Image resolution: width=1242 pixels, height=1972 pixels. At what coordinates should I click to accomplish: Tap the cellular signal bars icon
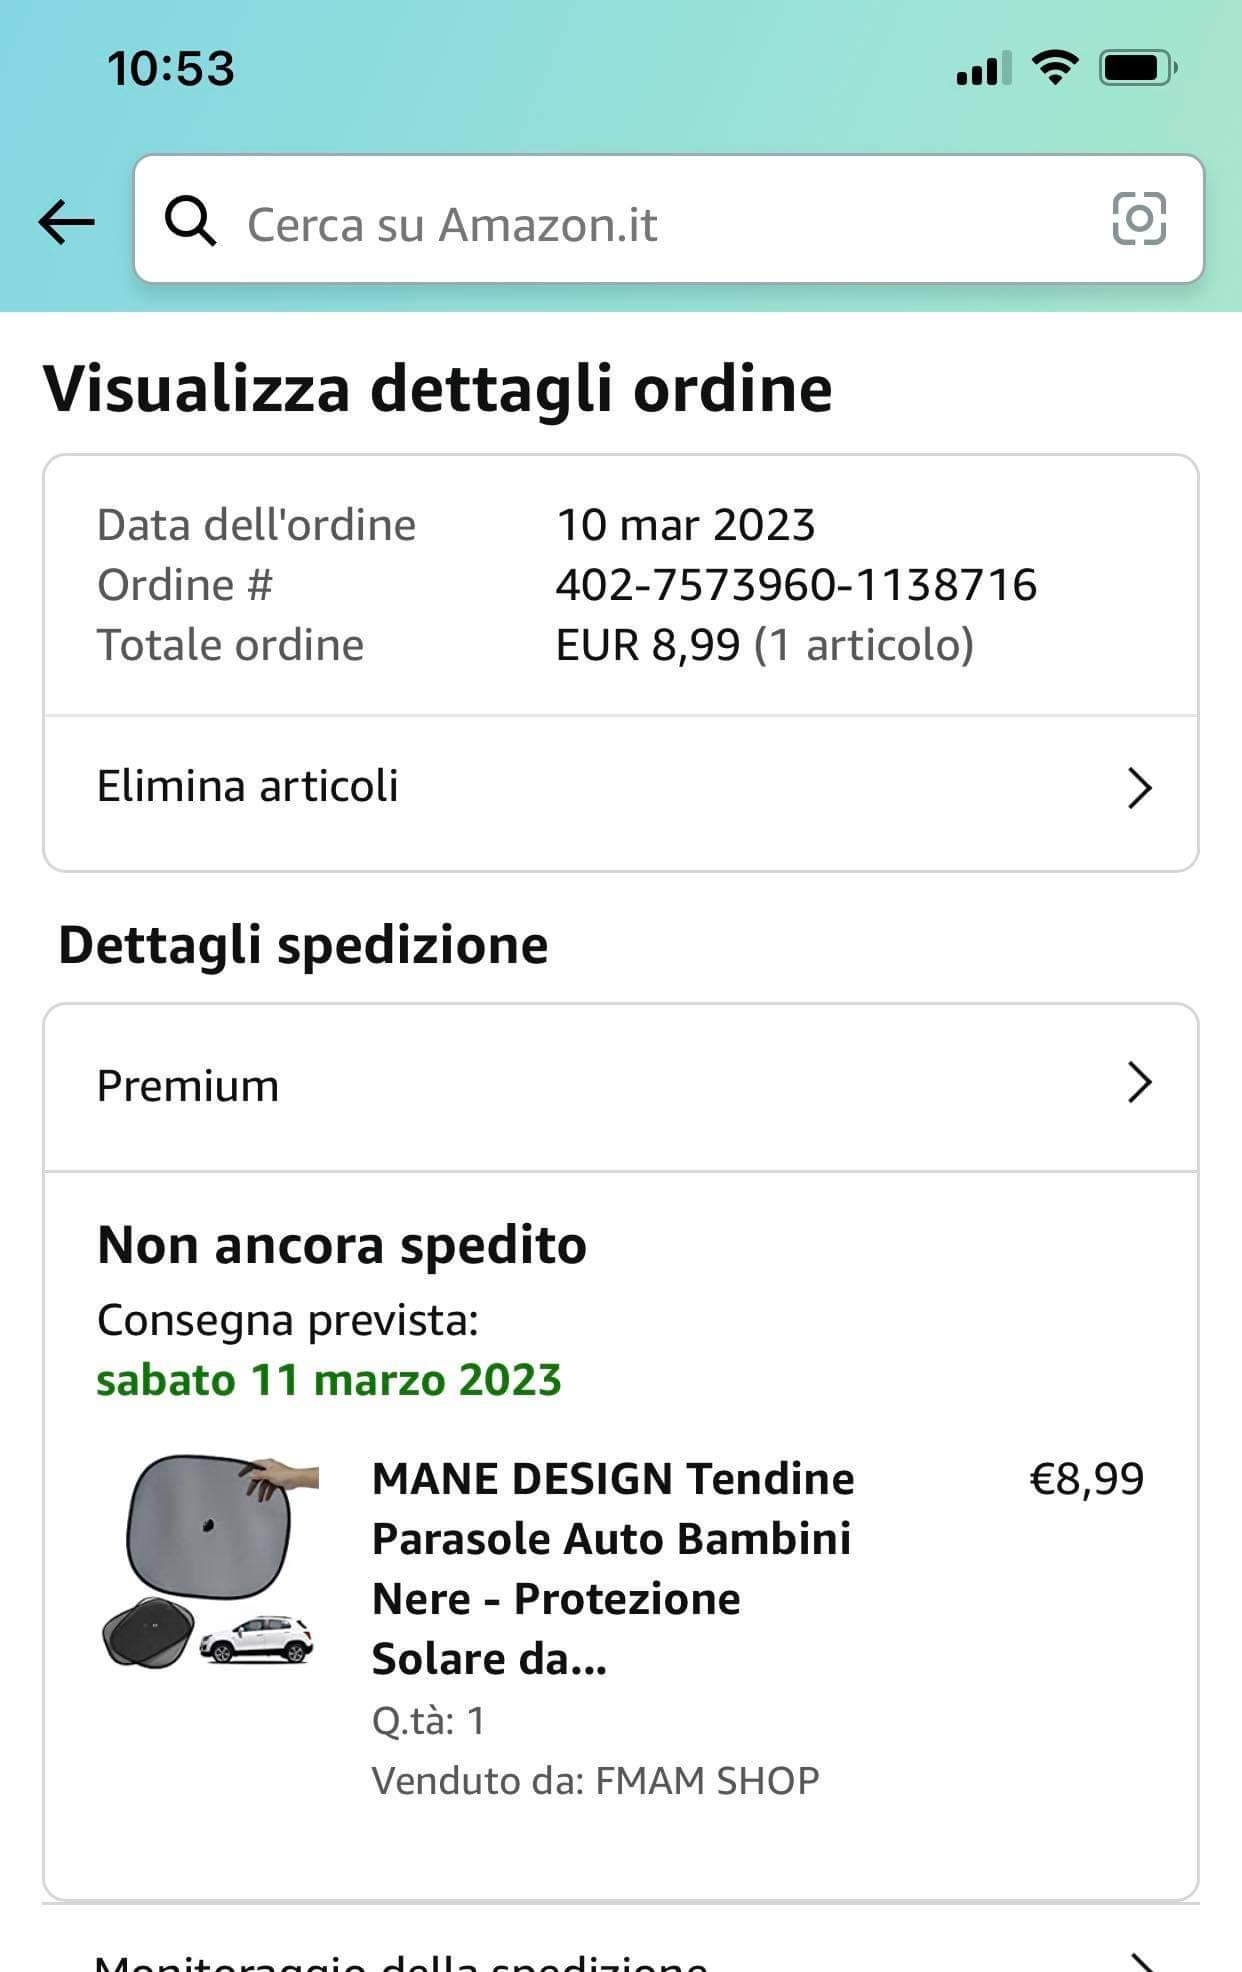(x=982, y=69)
